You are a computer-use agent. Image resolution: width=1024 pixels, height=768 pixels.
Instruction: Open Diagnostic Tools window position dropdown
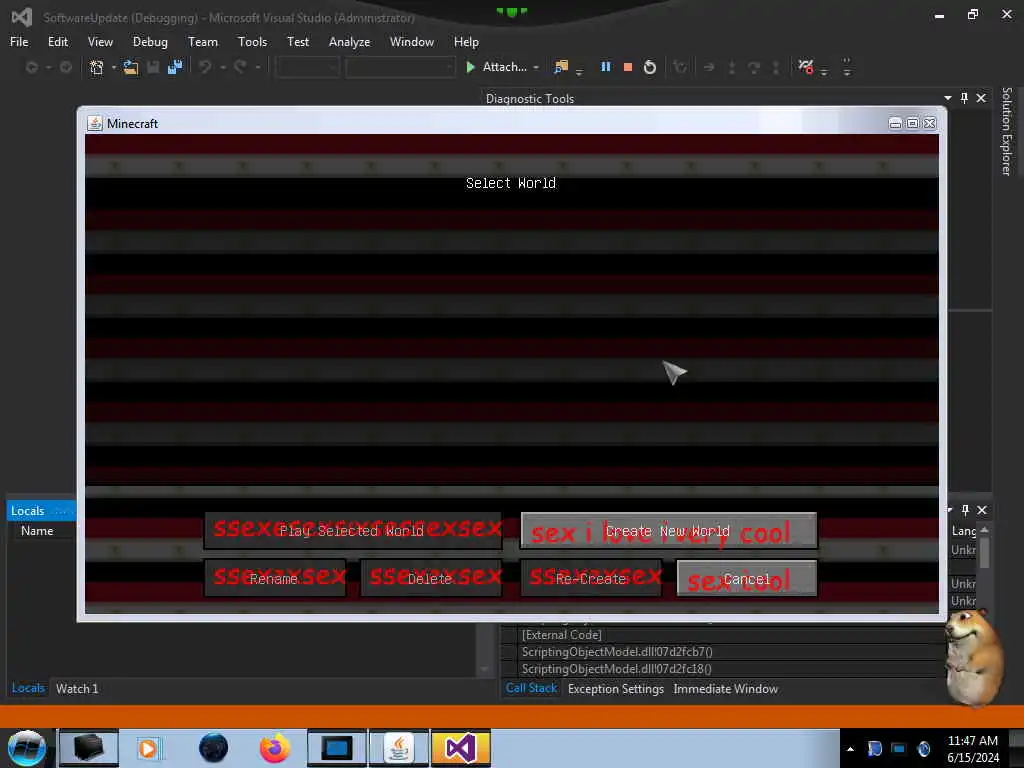point(948,98)
